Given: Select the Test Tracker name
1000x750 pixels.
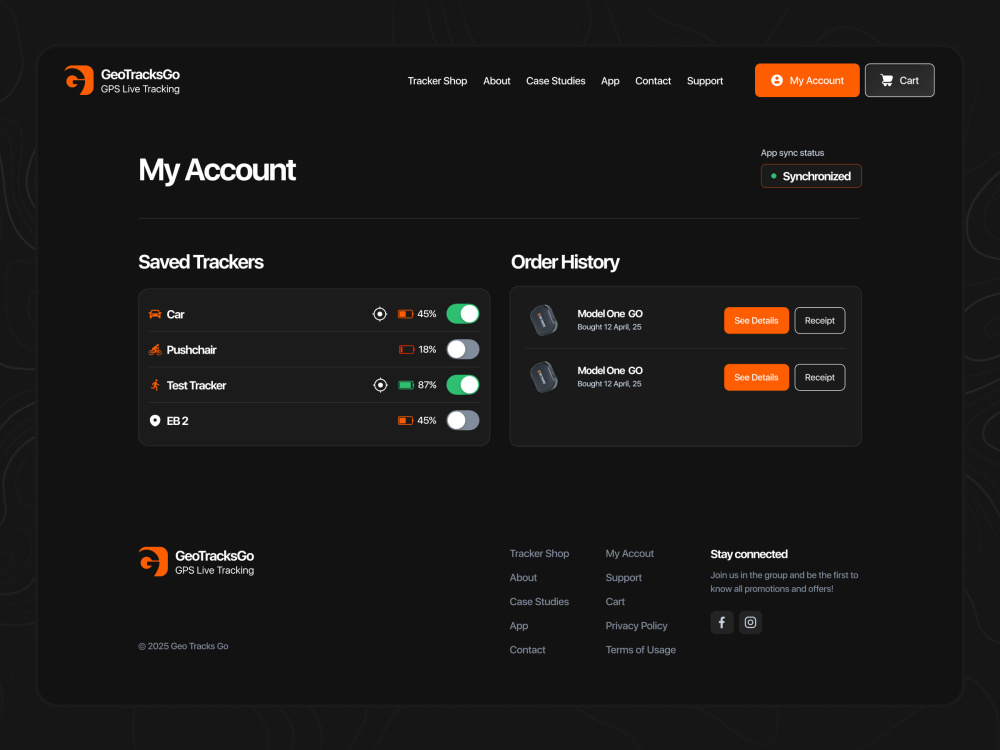Looking at the screenshot, I should coord(196,385).
